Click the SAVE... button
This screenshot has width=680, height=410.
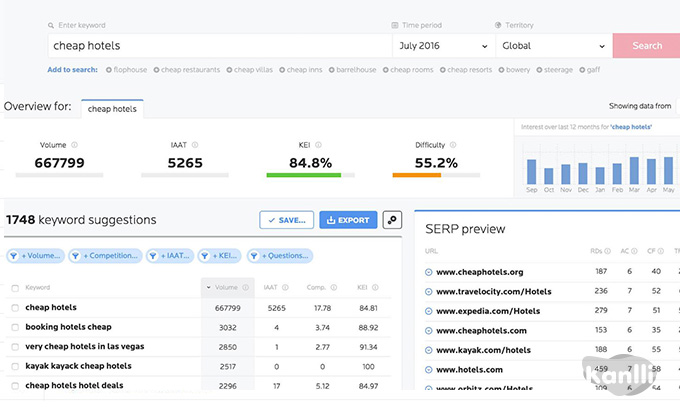287,220
